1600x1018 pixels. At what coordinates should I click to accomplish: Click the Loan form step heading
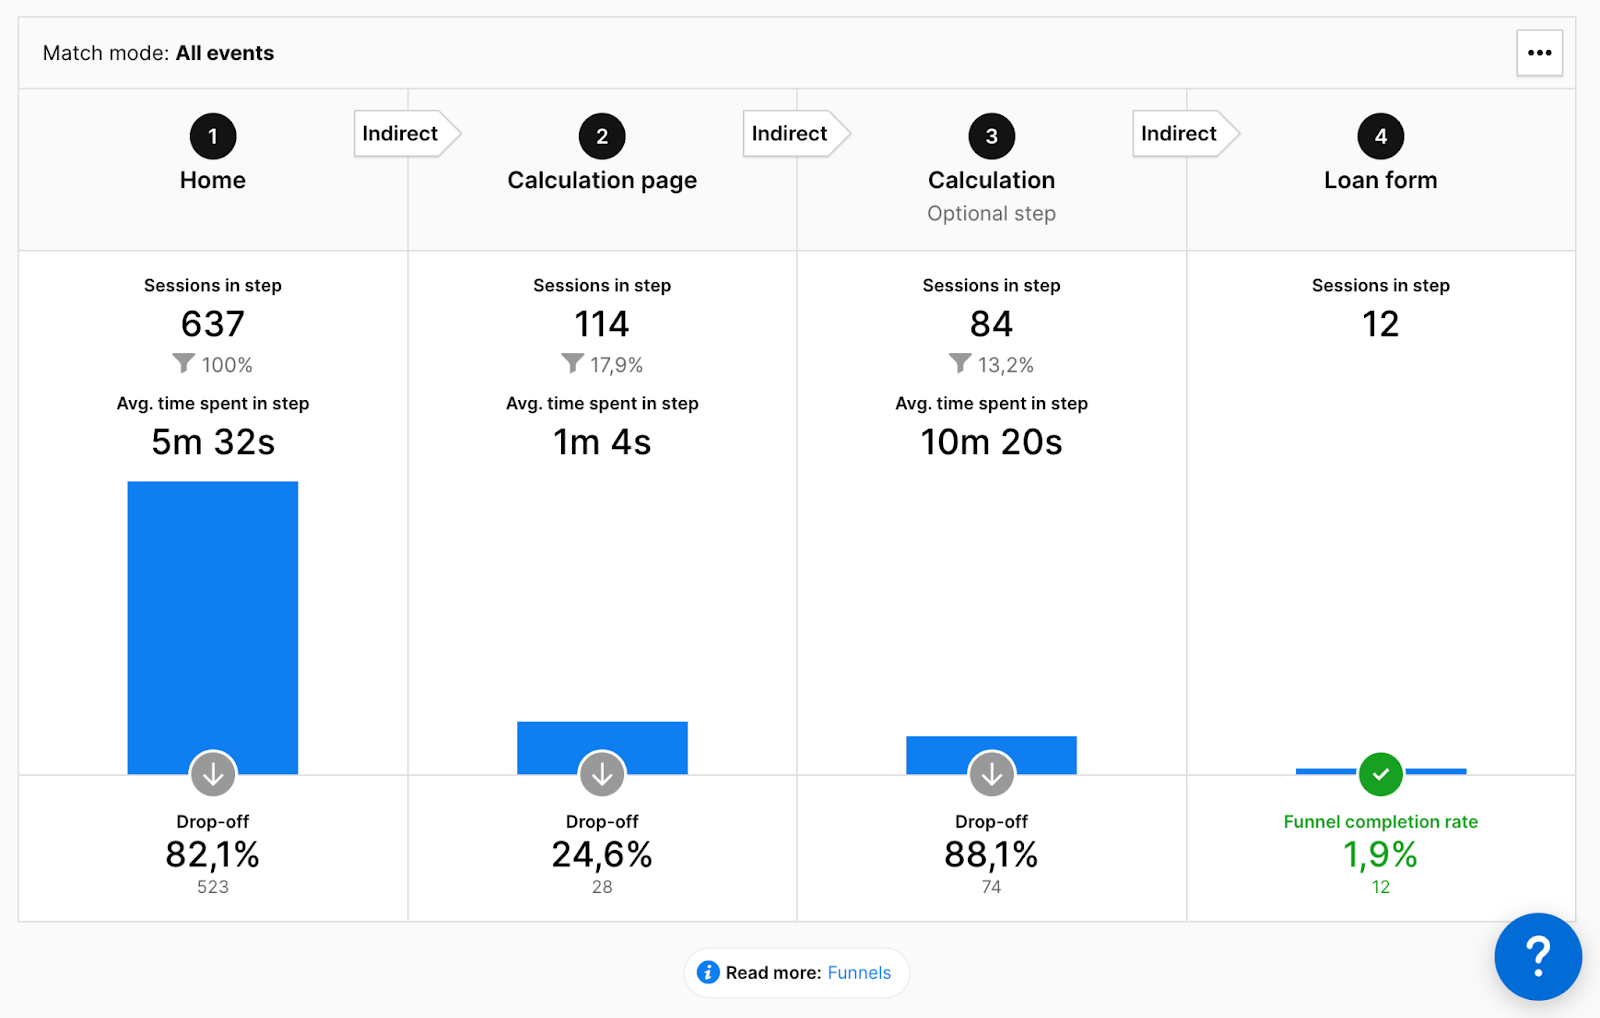pos(1380,180)
